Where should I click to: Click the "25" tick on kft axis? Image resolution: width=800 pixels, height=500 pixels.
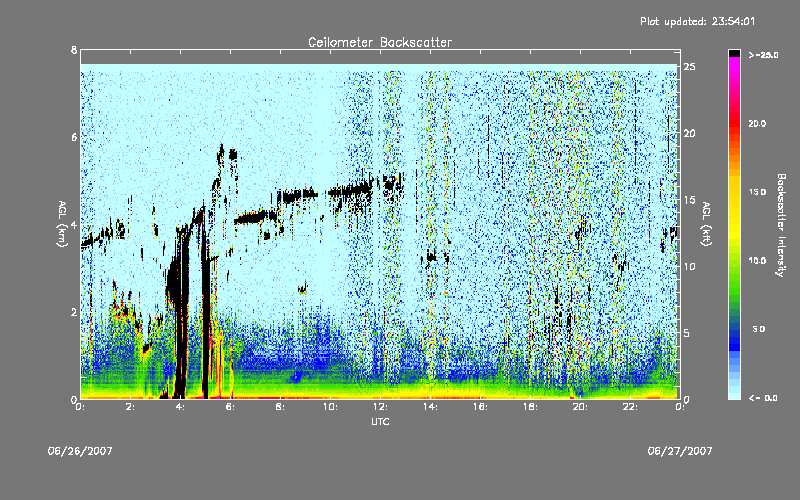689,66
